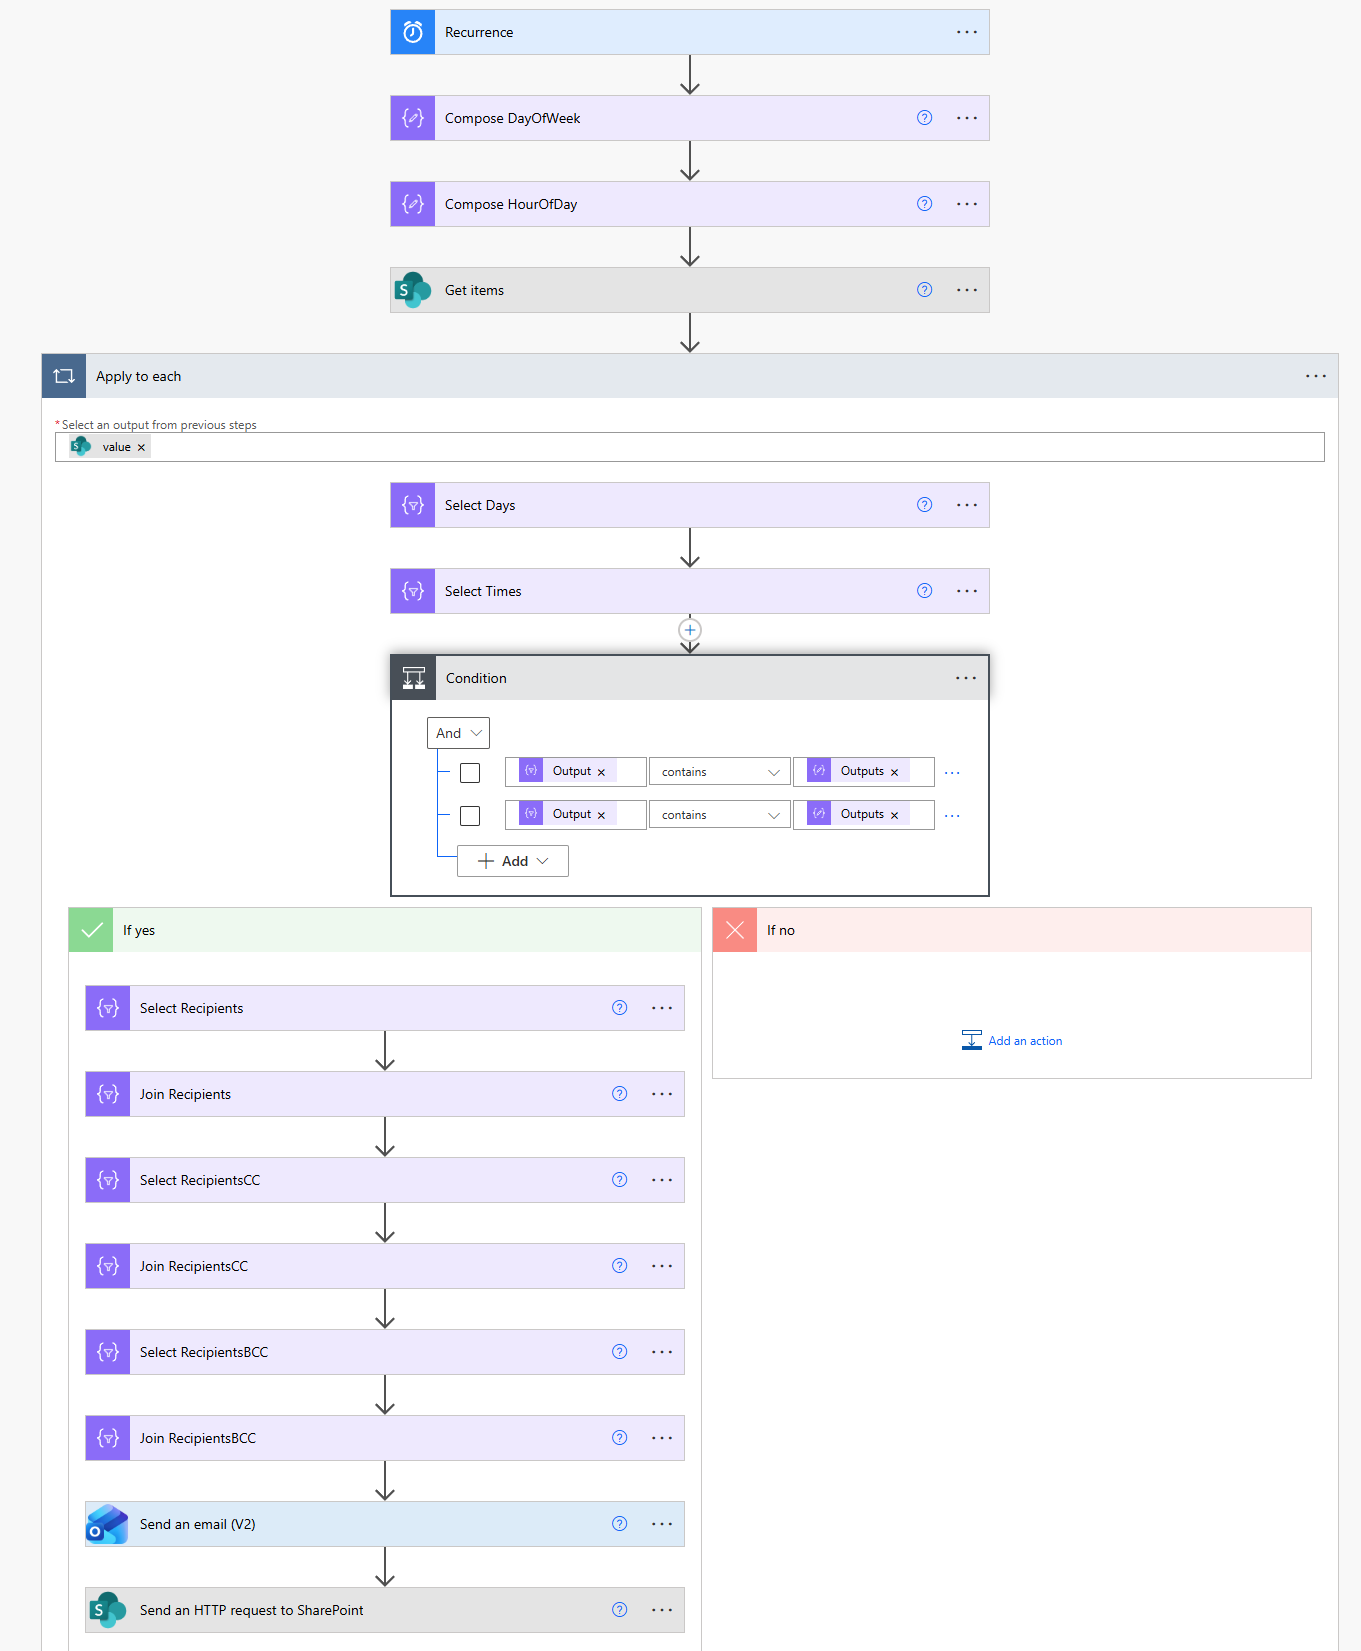Viewport: 1361px width, 1651px height.
Task: Click the Condition action icon
Action: pyautogui.click(x=414, y=678)
